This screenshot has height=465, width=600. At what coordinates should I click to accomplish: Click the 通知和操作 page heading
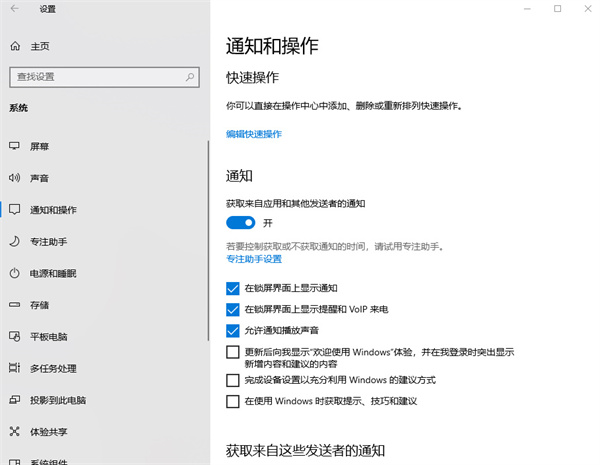point(272,46)
